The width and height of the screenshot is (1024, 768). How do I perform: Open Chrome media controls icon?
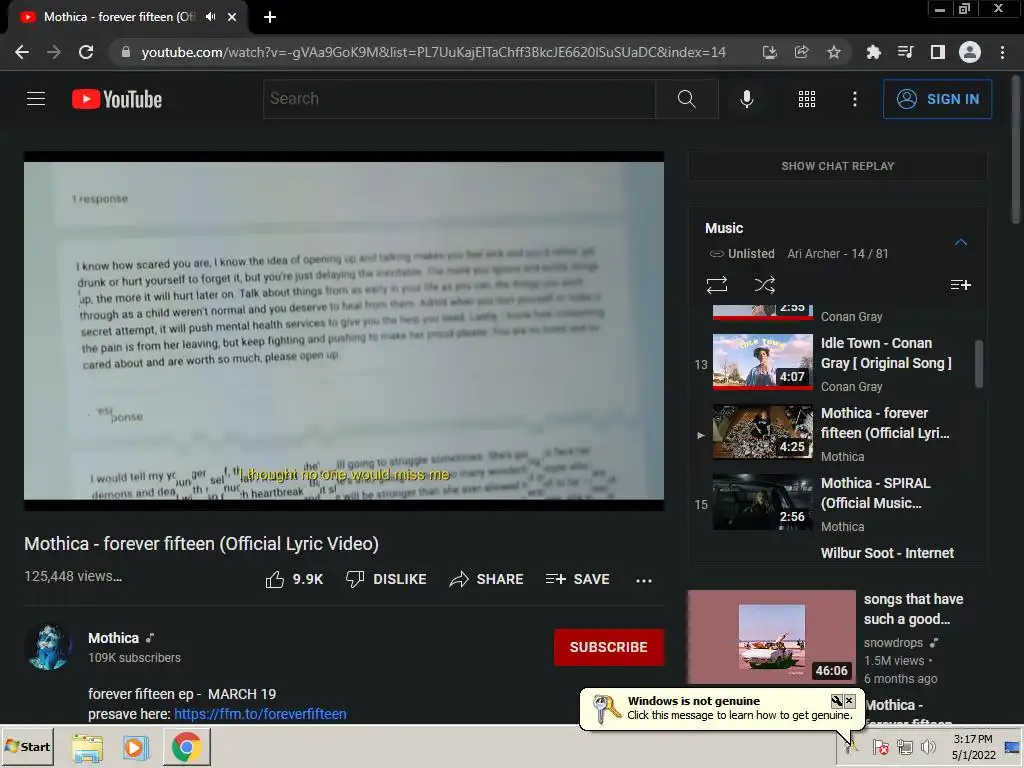click(905, 52)
